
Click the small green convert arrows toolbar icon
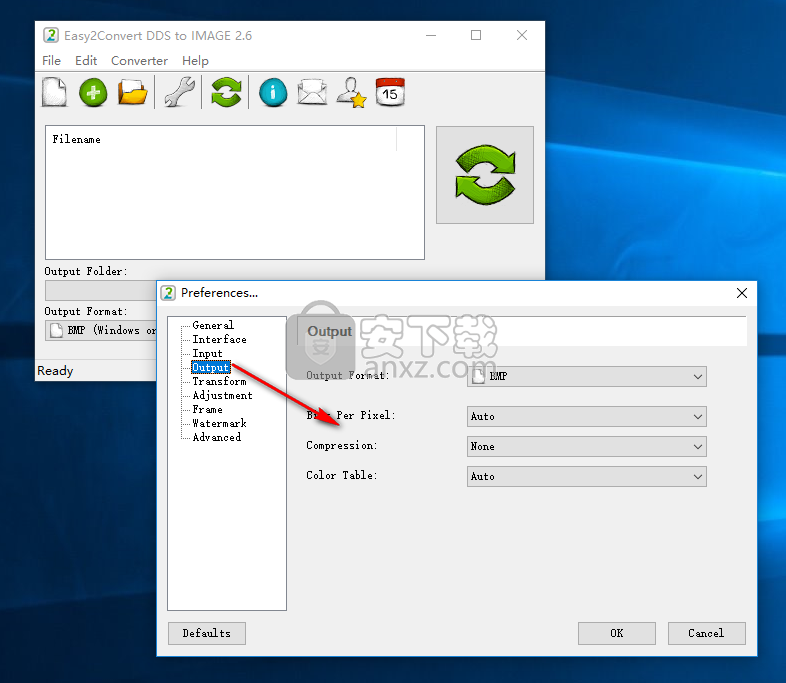(226, 92)
